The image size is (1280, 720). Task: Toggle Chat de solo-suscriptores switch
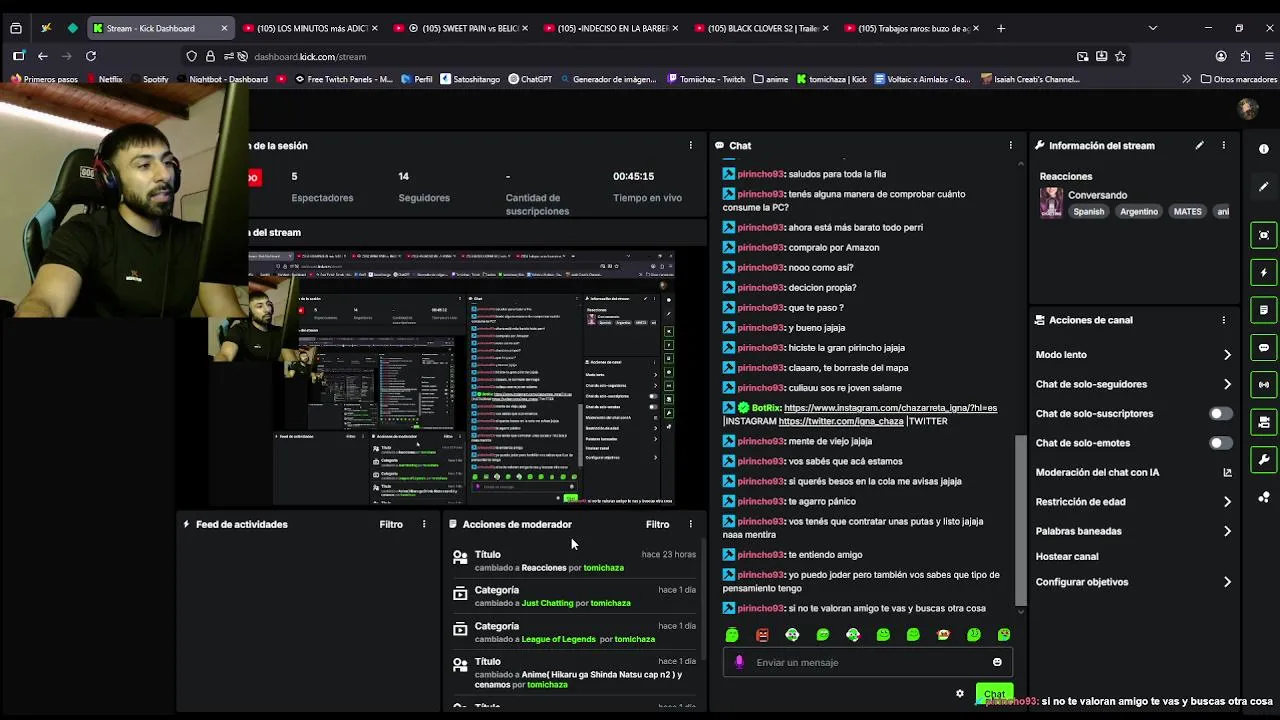pos(1219,413)
